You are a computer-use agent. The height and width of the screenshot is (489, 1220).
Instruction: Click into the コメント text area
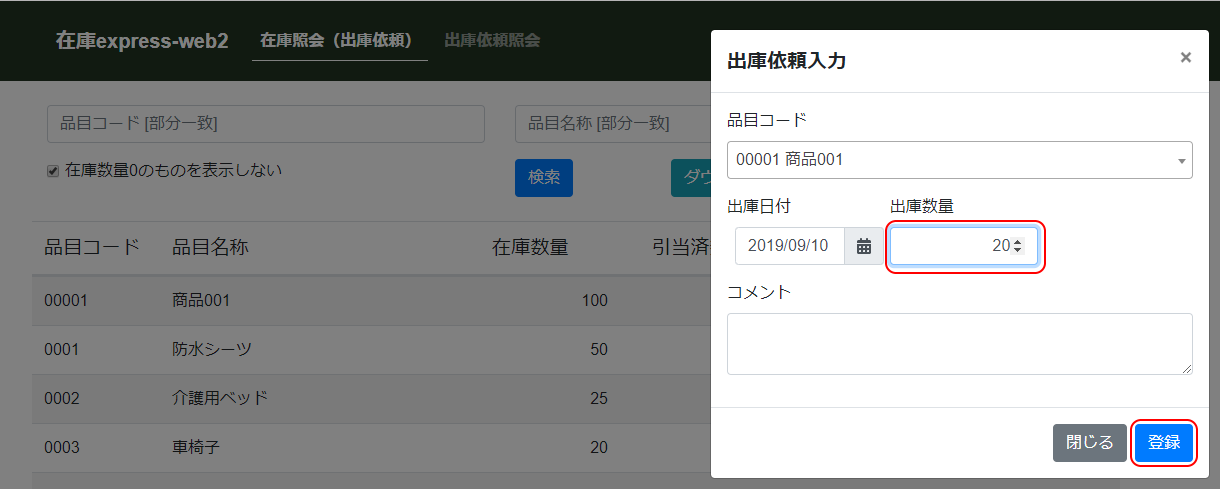[959, 343]
